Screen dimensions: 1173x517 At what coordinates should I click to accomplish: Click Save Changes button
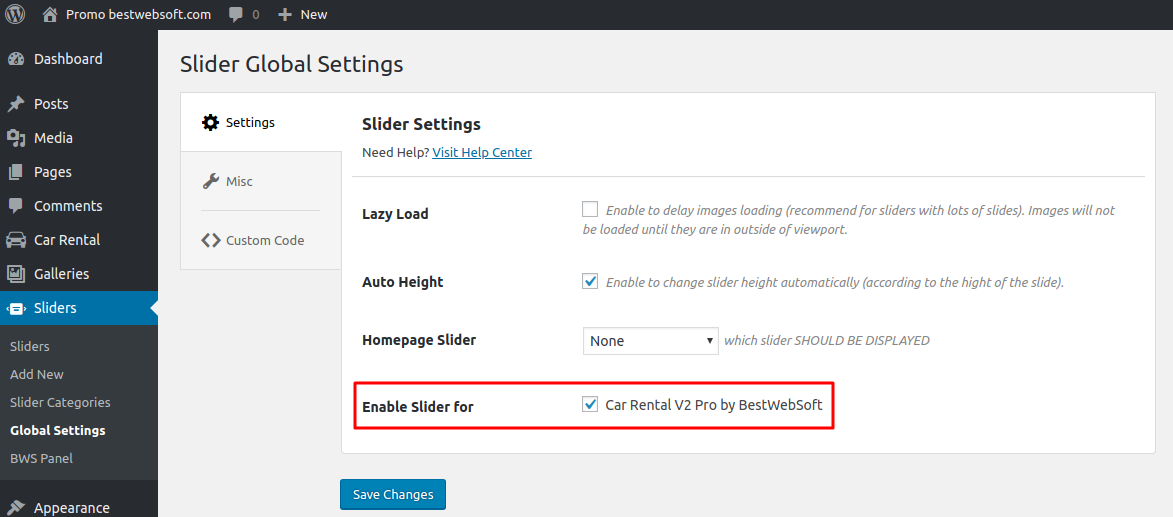[x=393, y=495]
